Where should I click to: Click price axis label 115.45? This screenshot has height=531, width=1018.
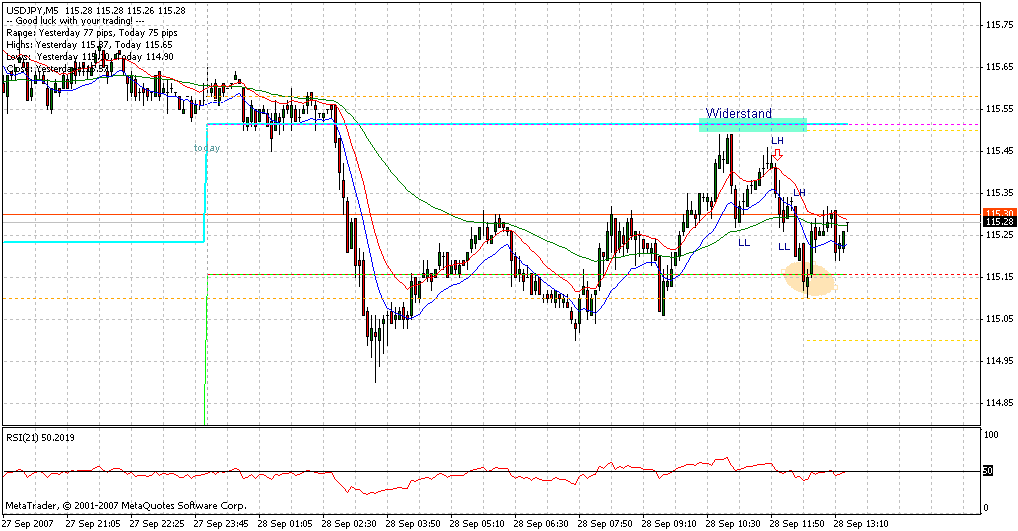click(x=999, y=151)
